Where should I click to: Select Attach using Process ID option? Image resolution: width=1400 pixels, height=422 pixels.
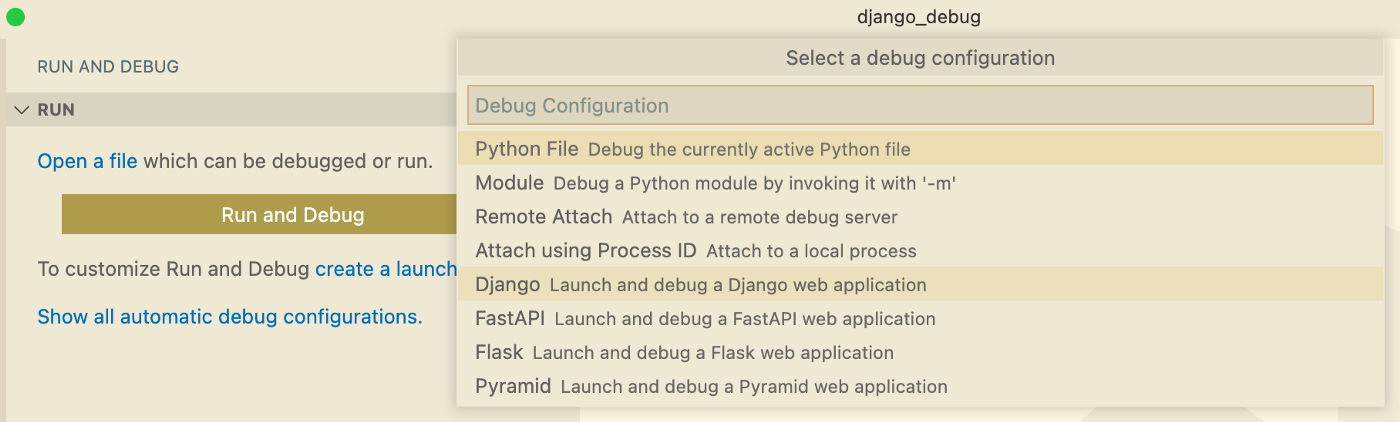(921, 251)
